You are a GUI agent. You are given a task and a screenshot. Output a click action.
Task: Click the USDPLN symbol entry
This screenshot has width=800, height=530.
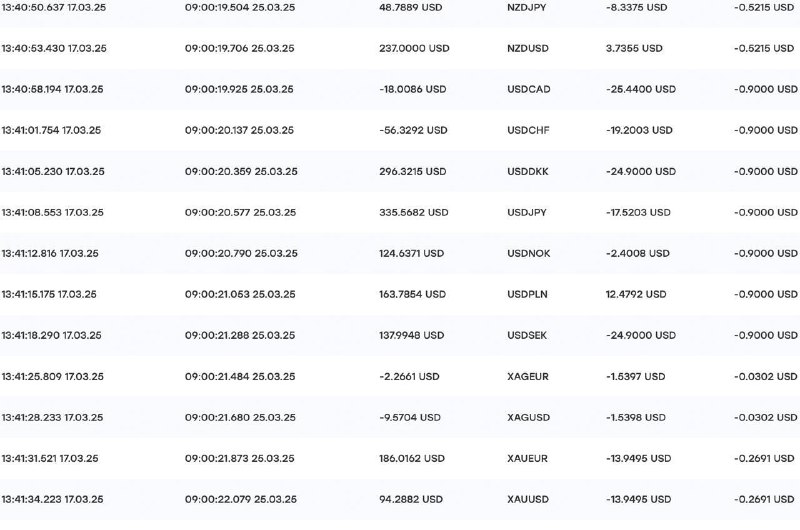[527, 294]
